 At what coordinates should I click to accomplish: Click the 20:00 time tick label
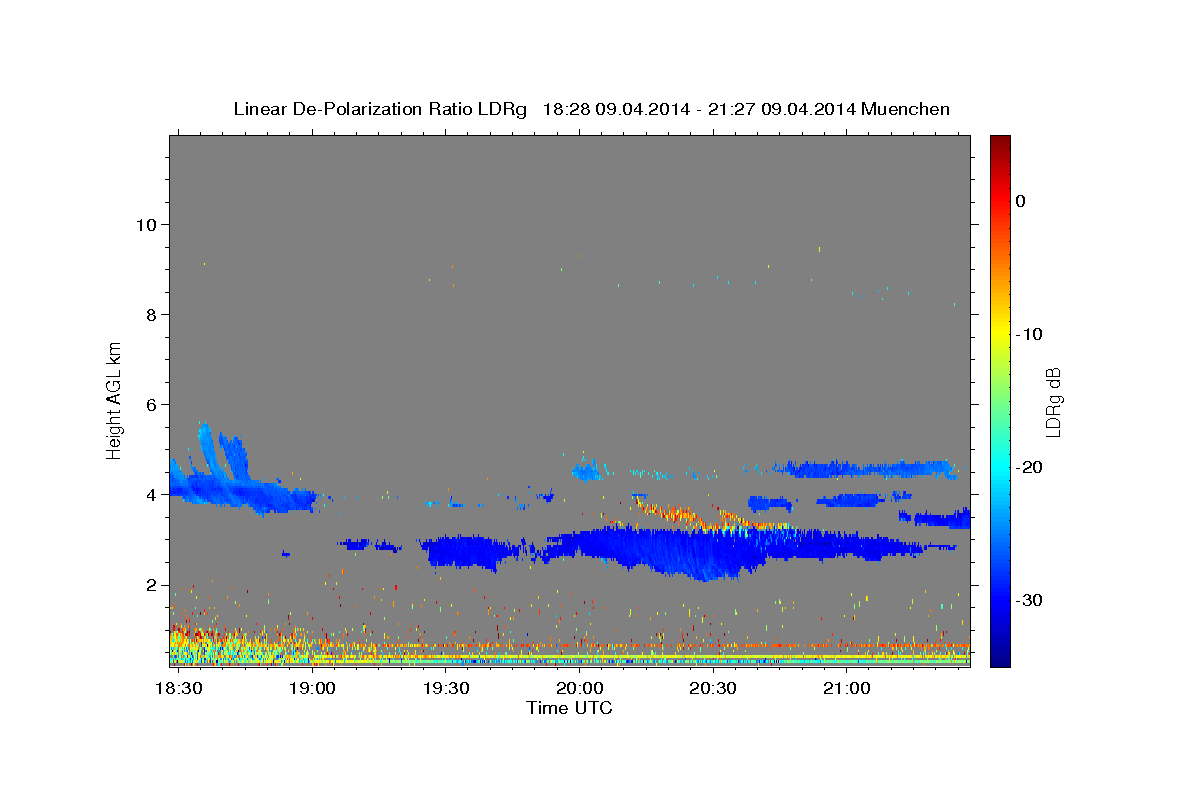pyautogui.click(x=579, y=689)
